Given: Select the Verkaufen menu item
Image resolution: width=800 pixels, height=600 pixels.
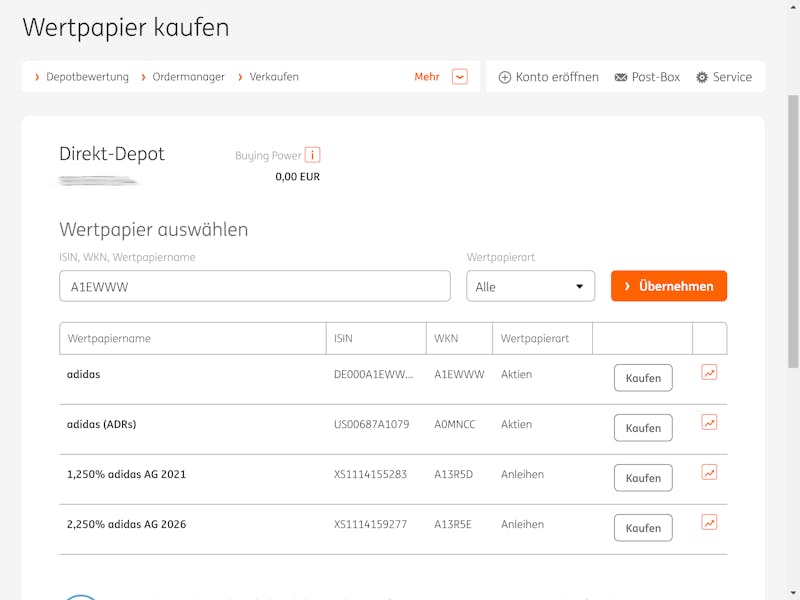Looking at the screenshot, I should (x=274, y=77).
